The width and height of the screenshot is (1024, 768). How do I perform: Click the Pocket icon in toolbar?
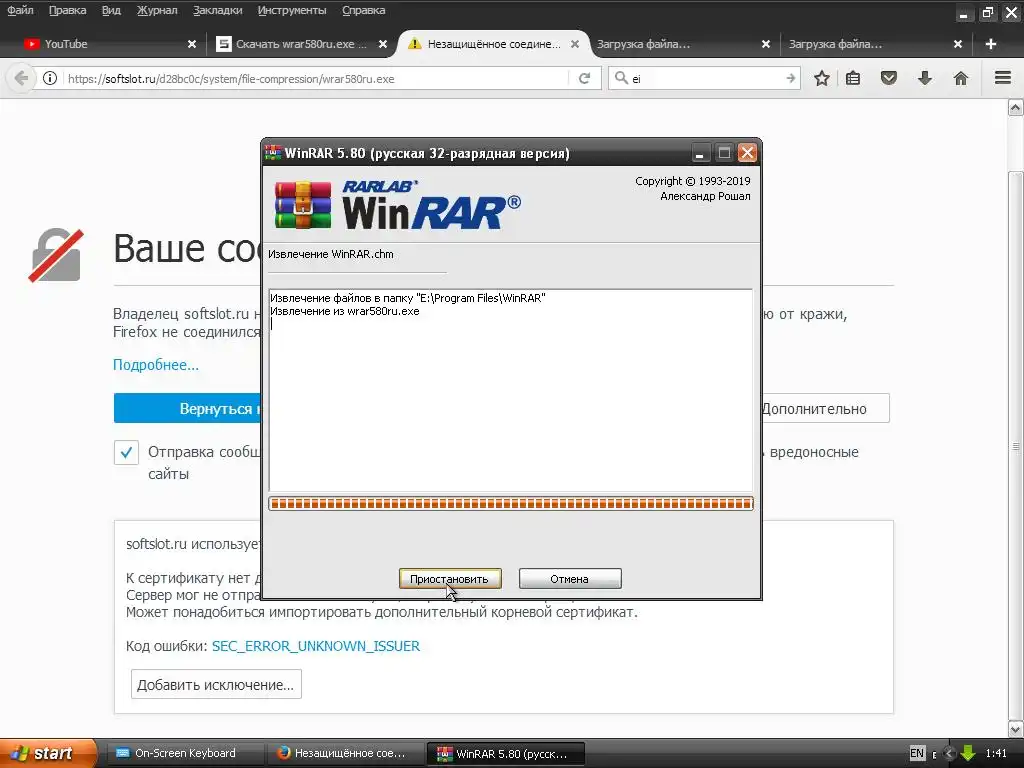tap(889, 78)
